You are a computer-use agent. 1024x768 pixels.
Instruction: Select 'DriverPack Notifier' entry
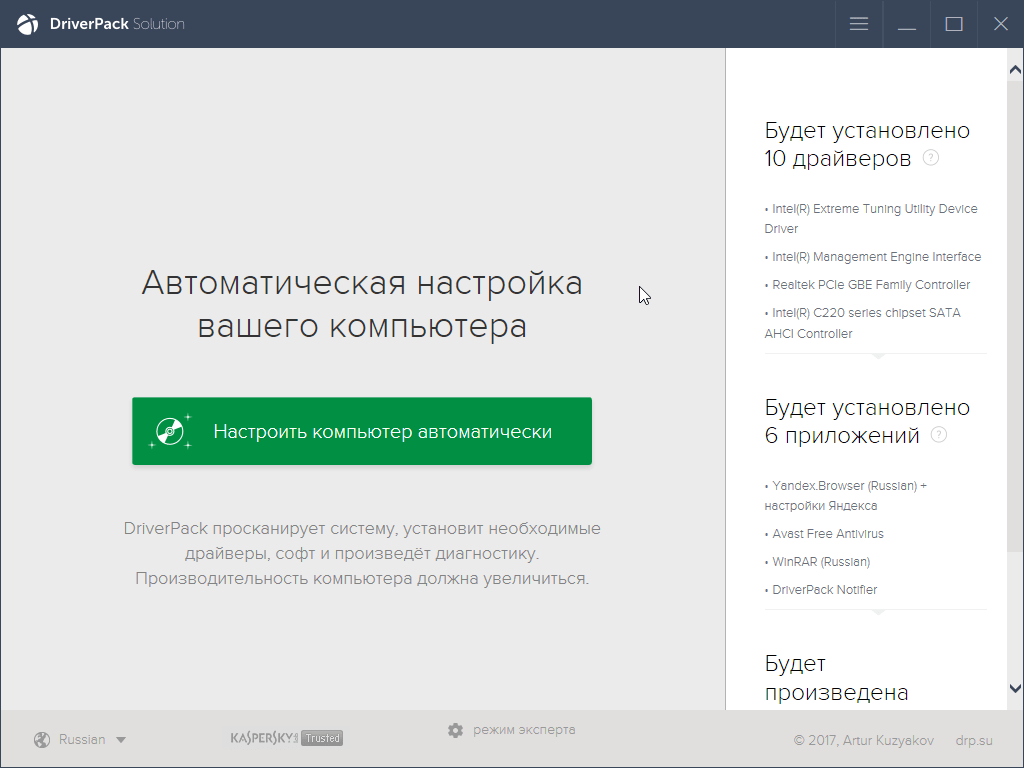point(821,590)
